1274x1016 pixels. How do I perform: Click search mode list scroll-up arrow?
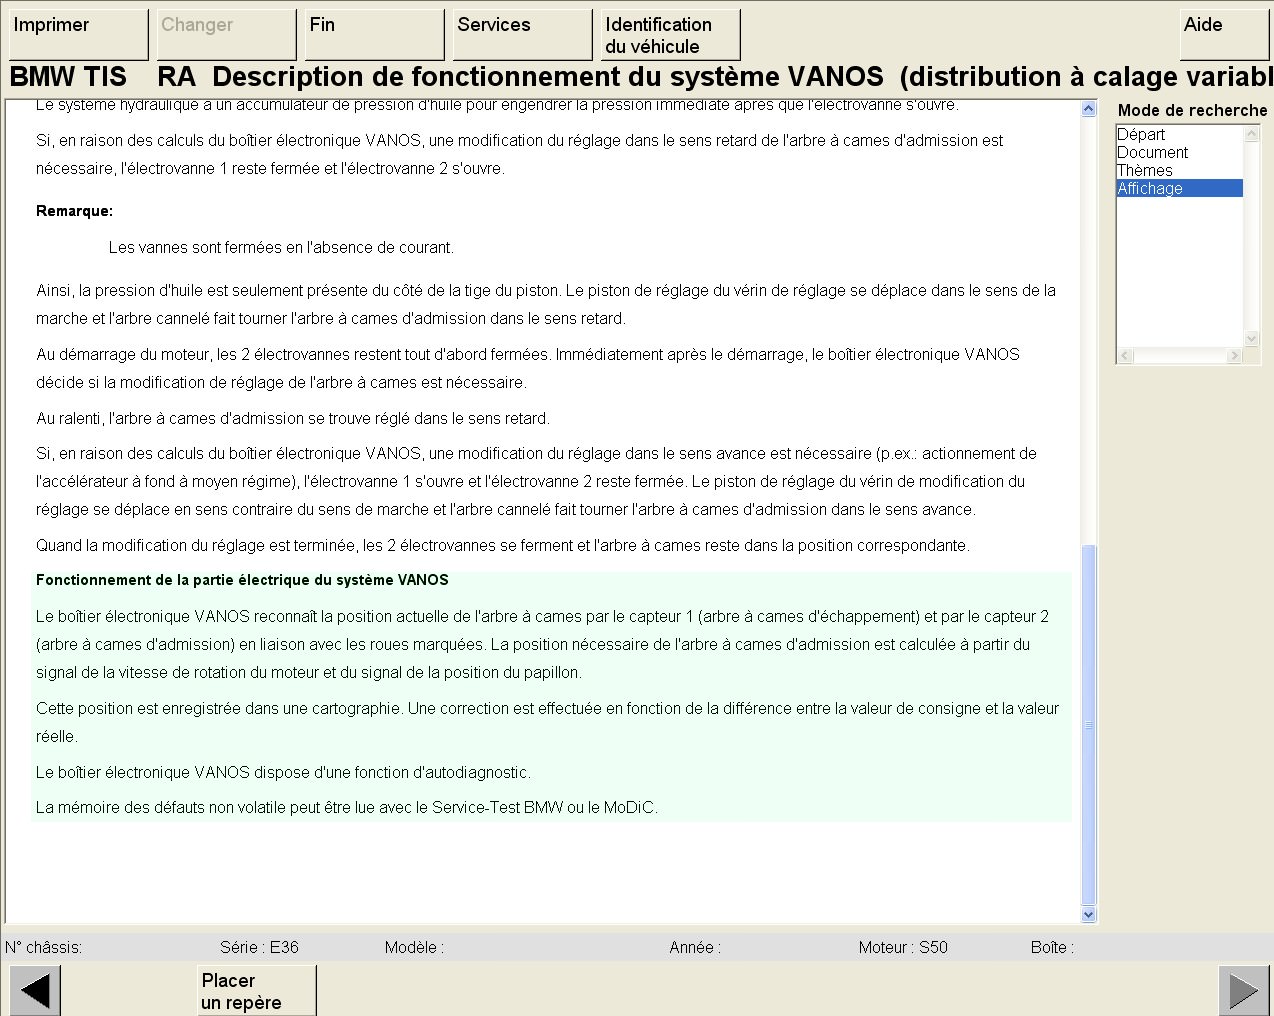pyautogui.click(x=1251, y=134)
